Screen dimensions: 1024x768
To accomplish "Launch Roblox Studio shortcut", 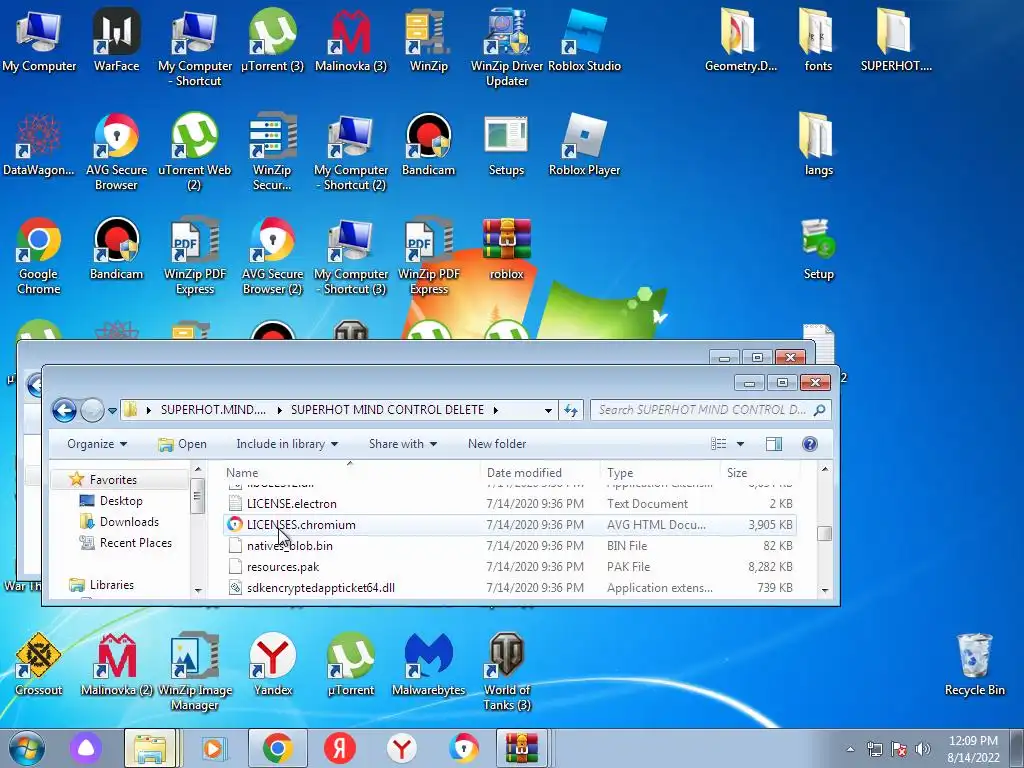I will click(584, 39).
